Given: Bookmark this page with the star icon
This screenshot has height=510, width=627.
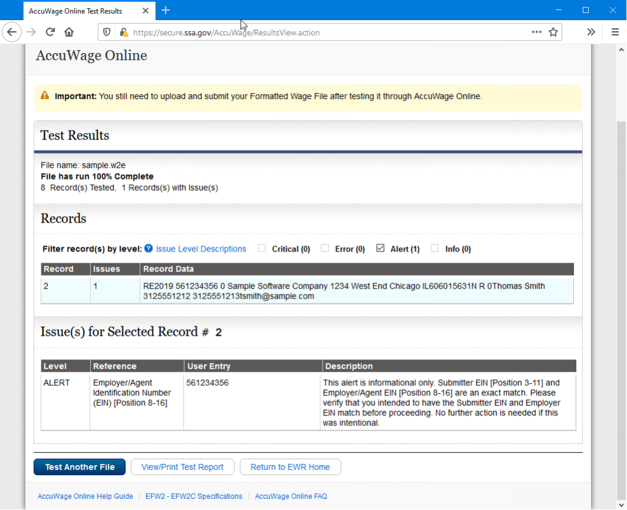Looking at the screenshot, I should coord(553,32).
